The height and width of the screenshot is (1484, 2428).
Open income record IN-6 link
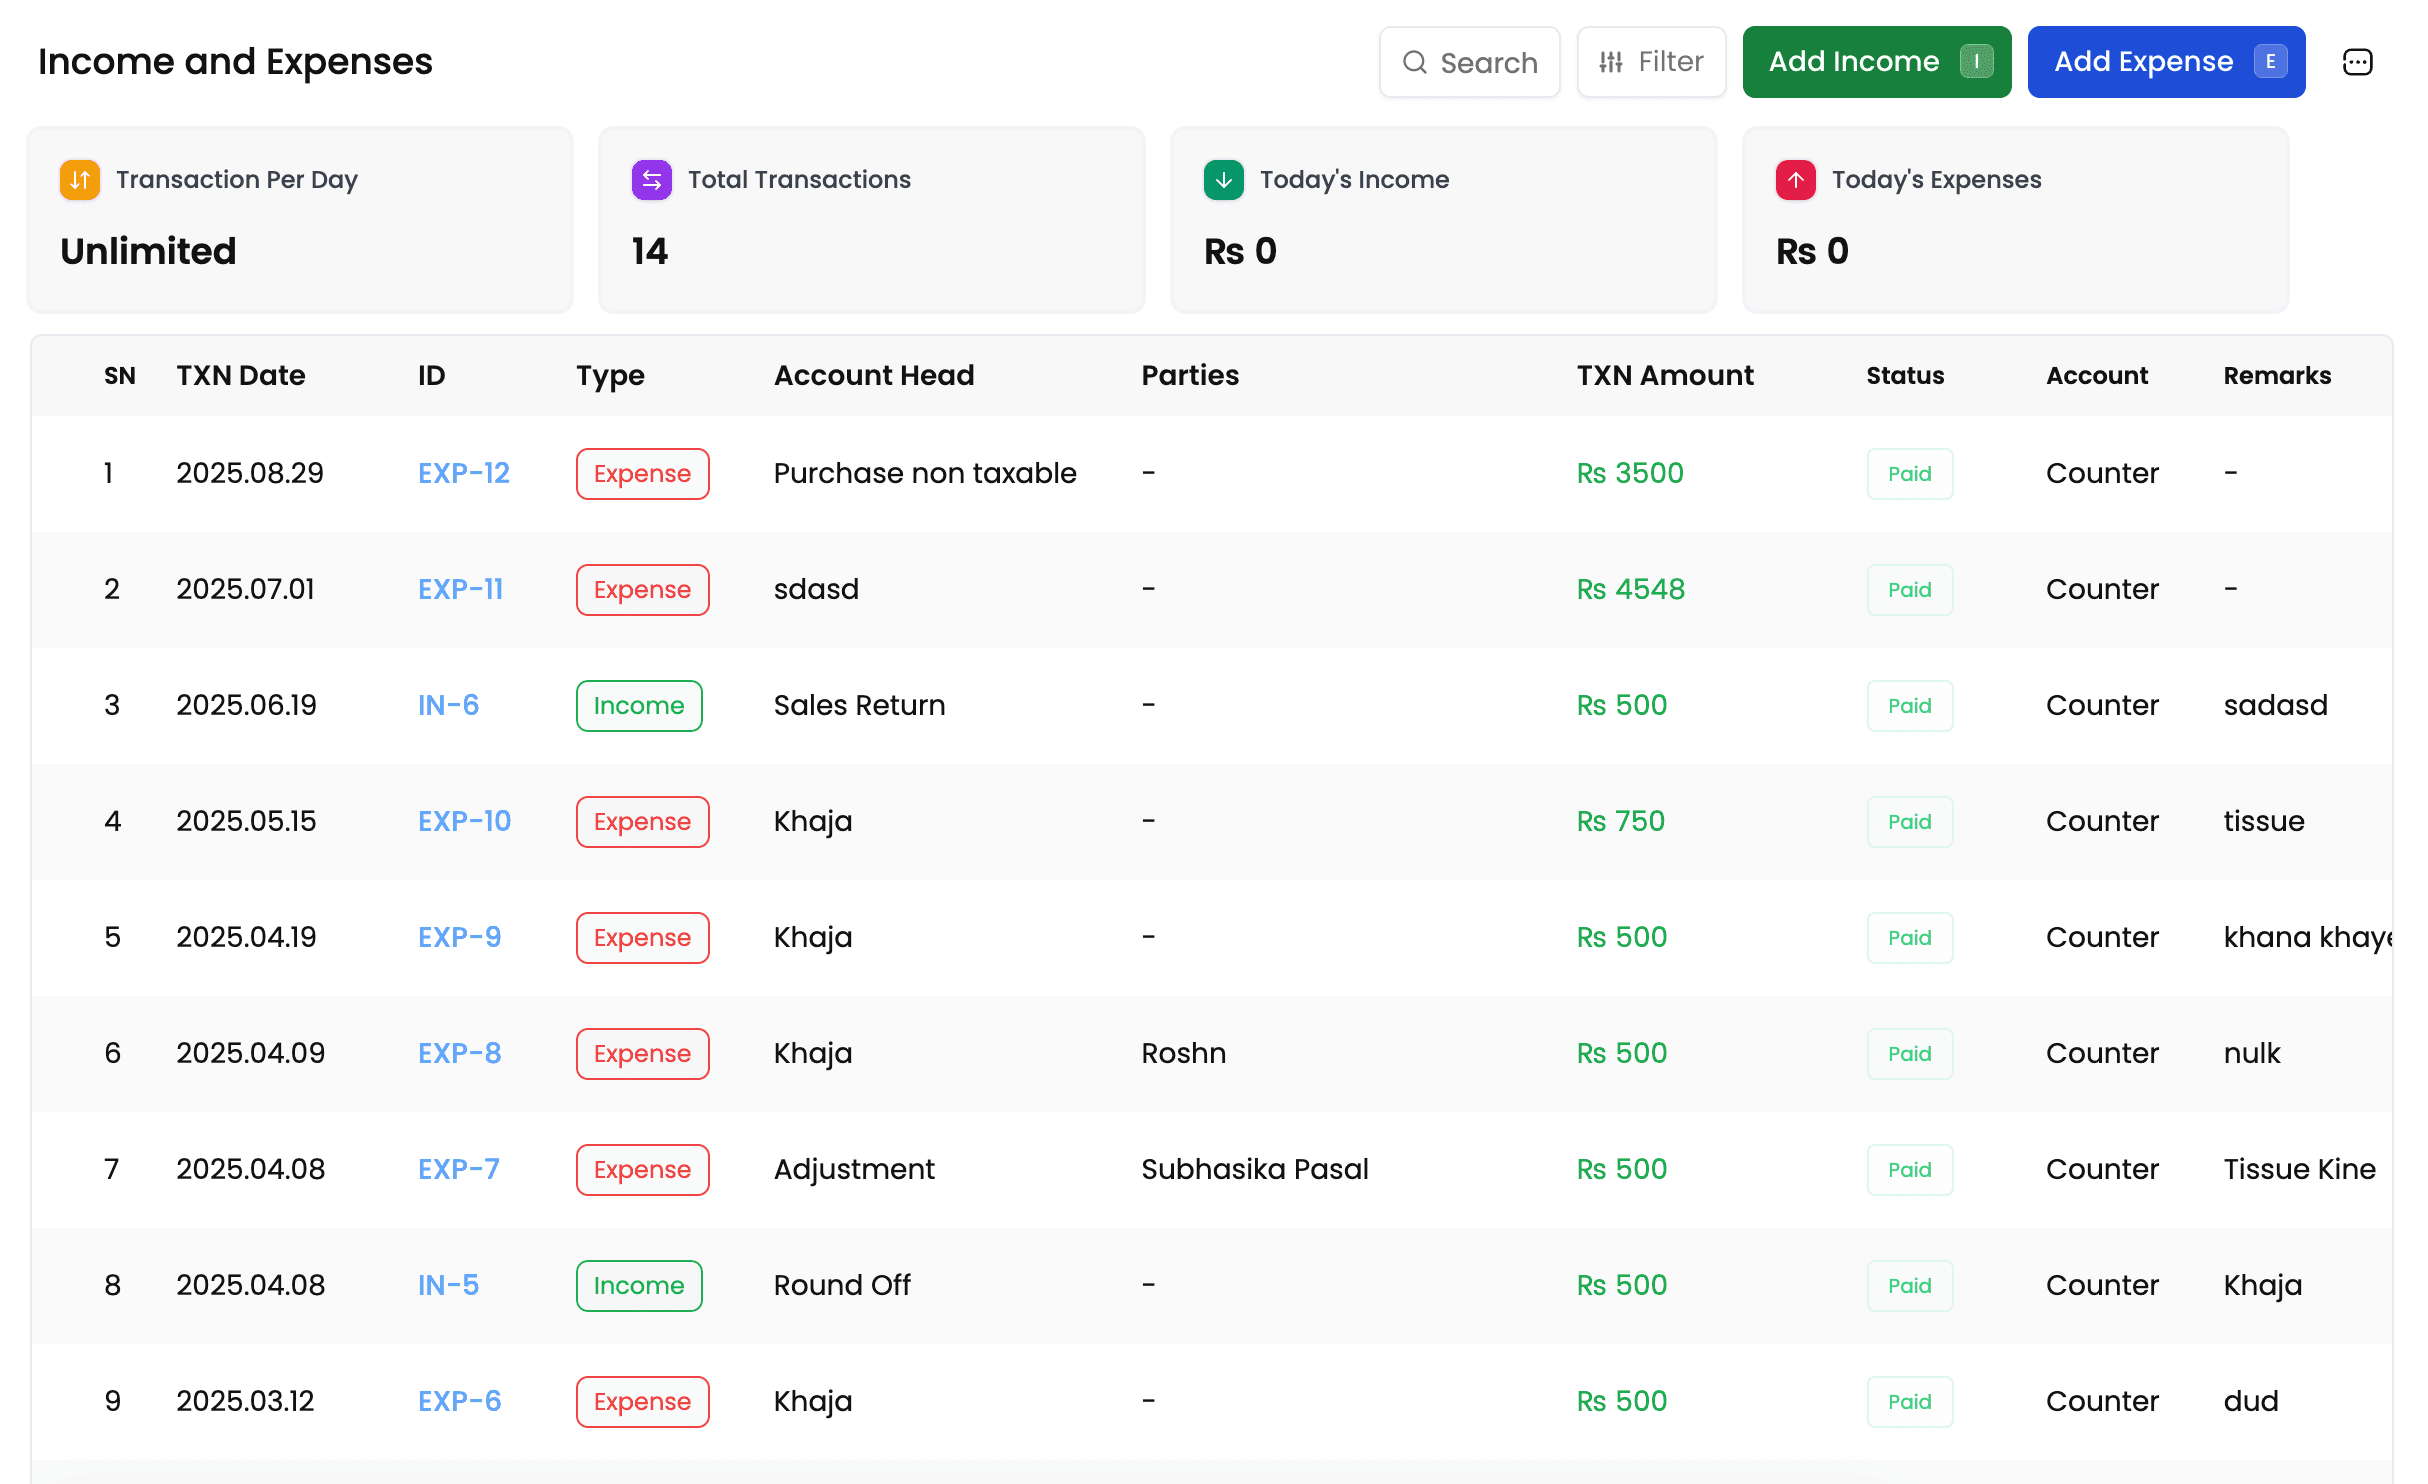pyautogui.click(x=447, y=705)
